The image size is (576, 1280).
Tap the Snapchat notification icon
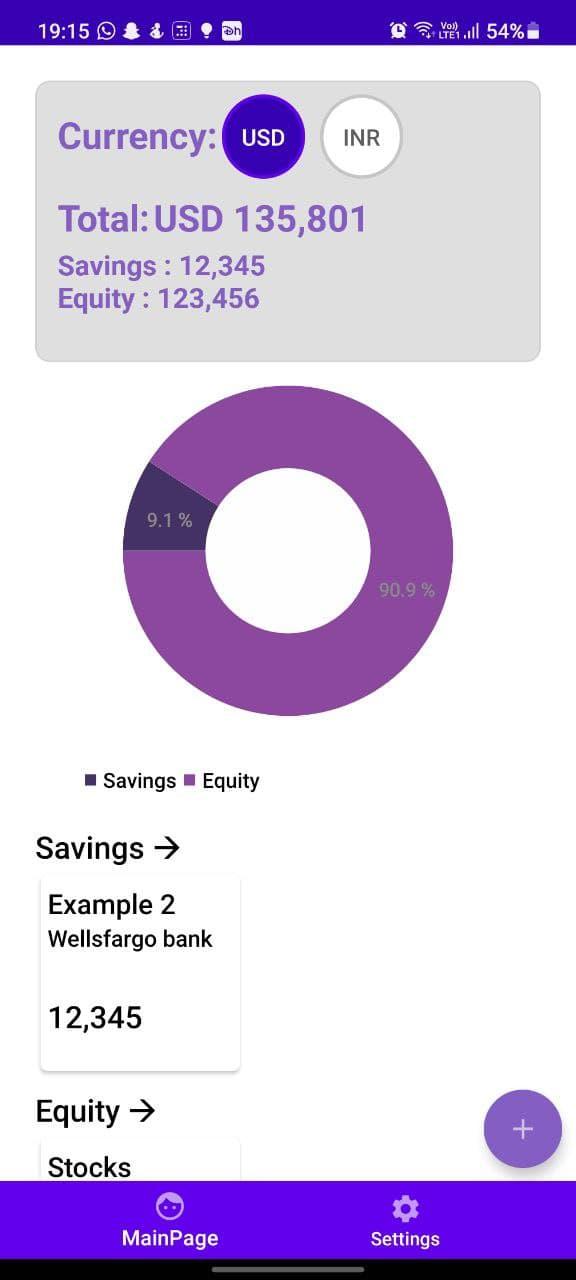pos(132,31)
